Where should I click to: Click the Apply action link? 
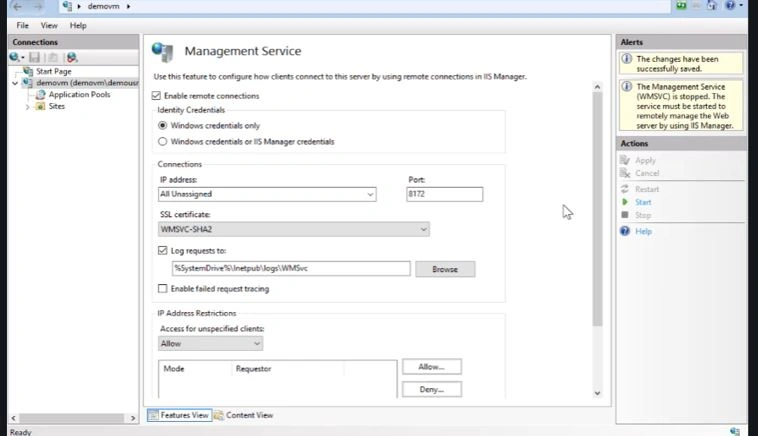click(645, 160)
